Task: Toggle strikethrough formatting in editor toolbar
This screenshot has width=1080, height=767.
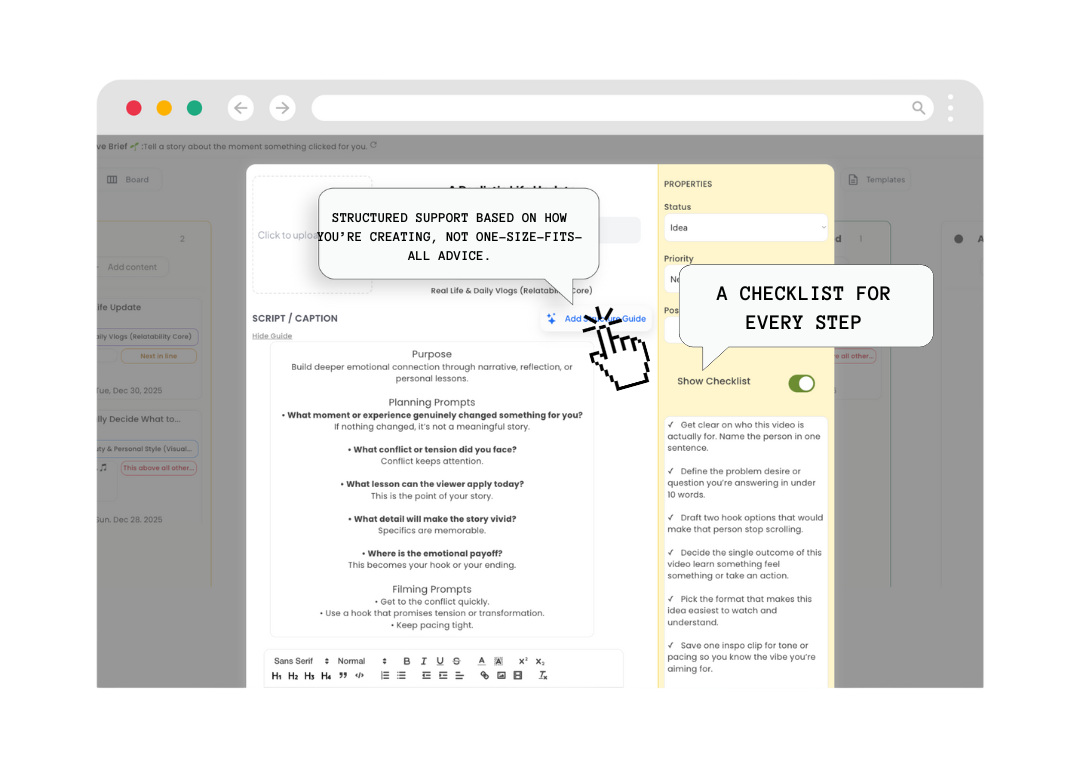Action: pyautogui.click(x=457, y=661)
